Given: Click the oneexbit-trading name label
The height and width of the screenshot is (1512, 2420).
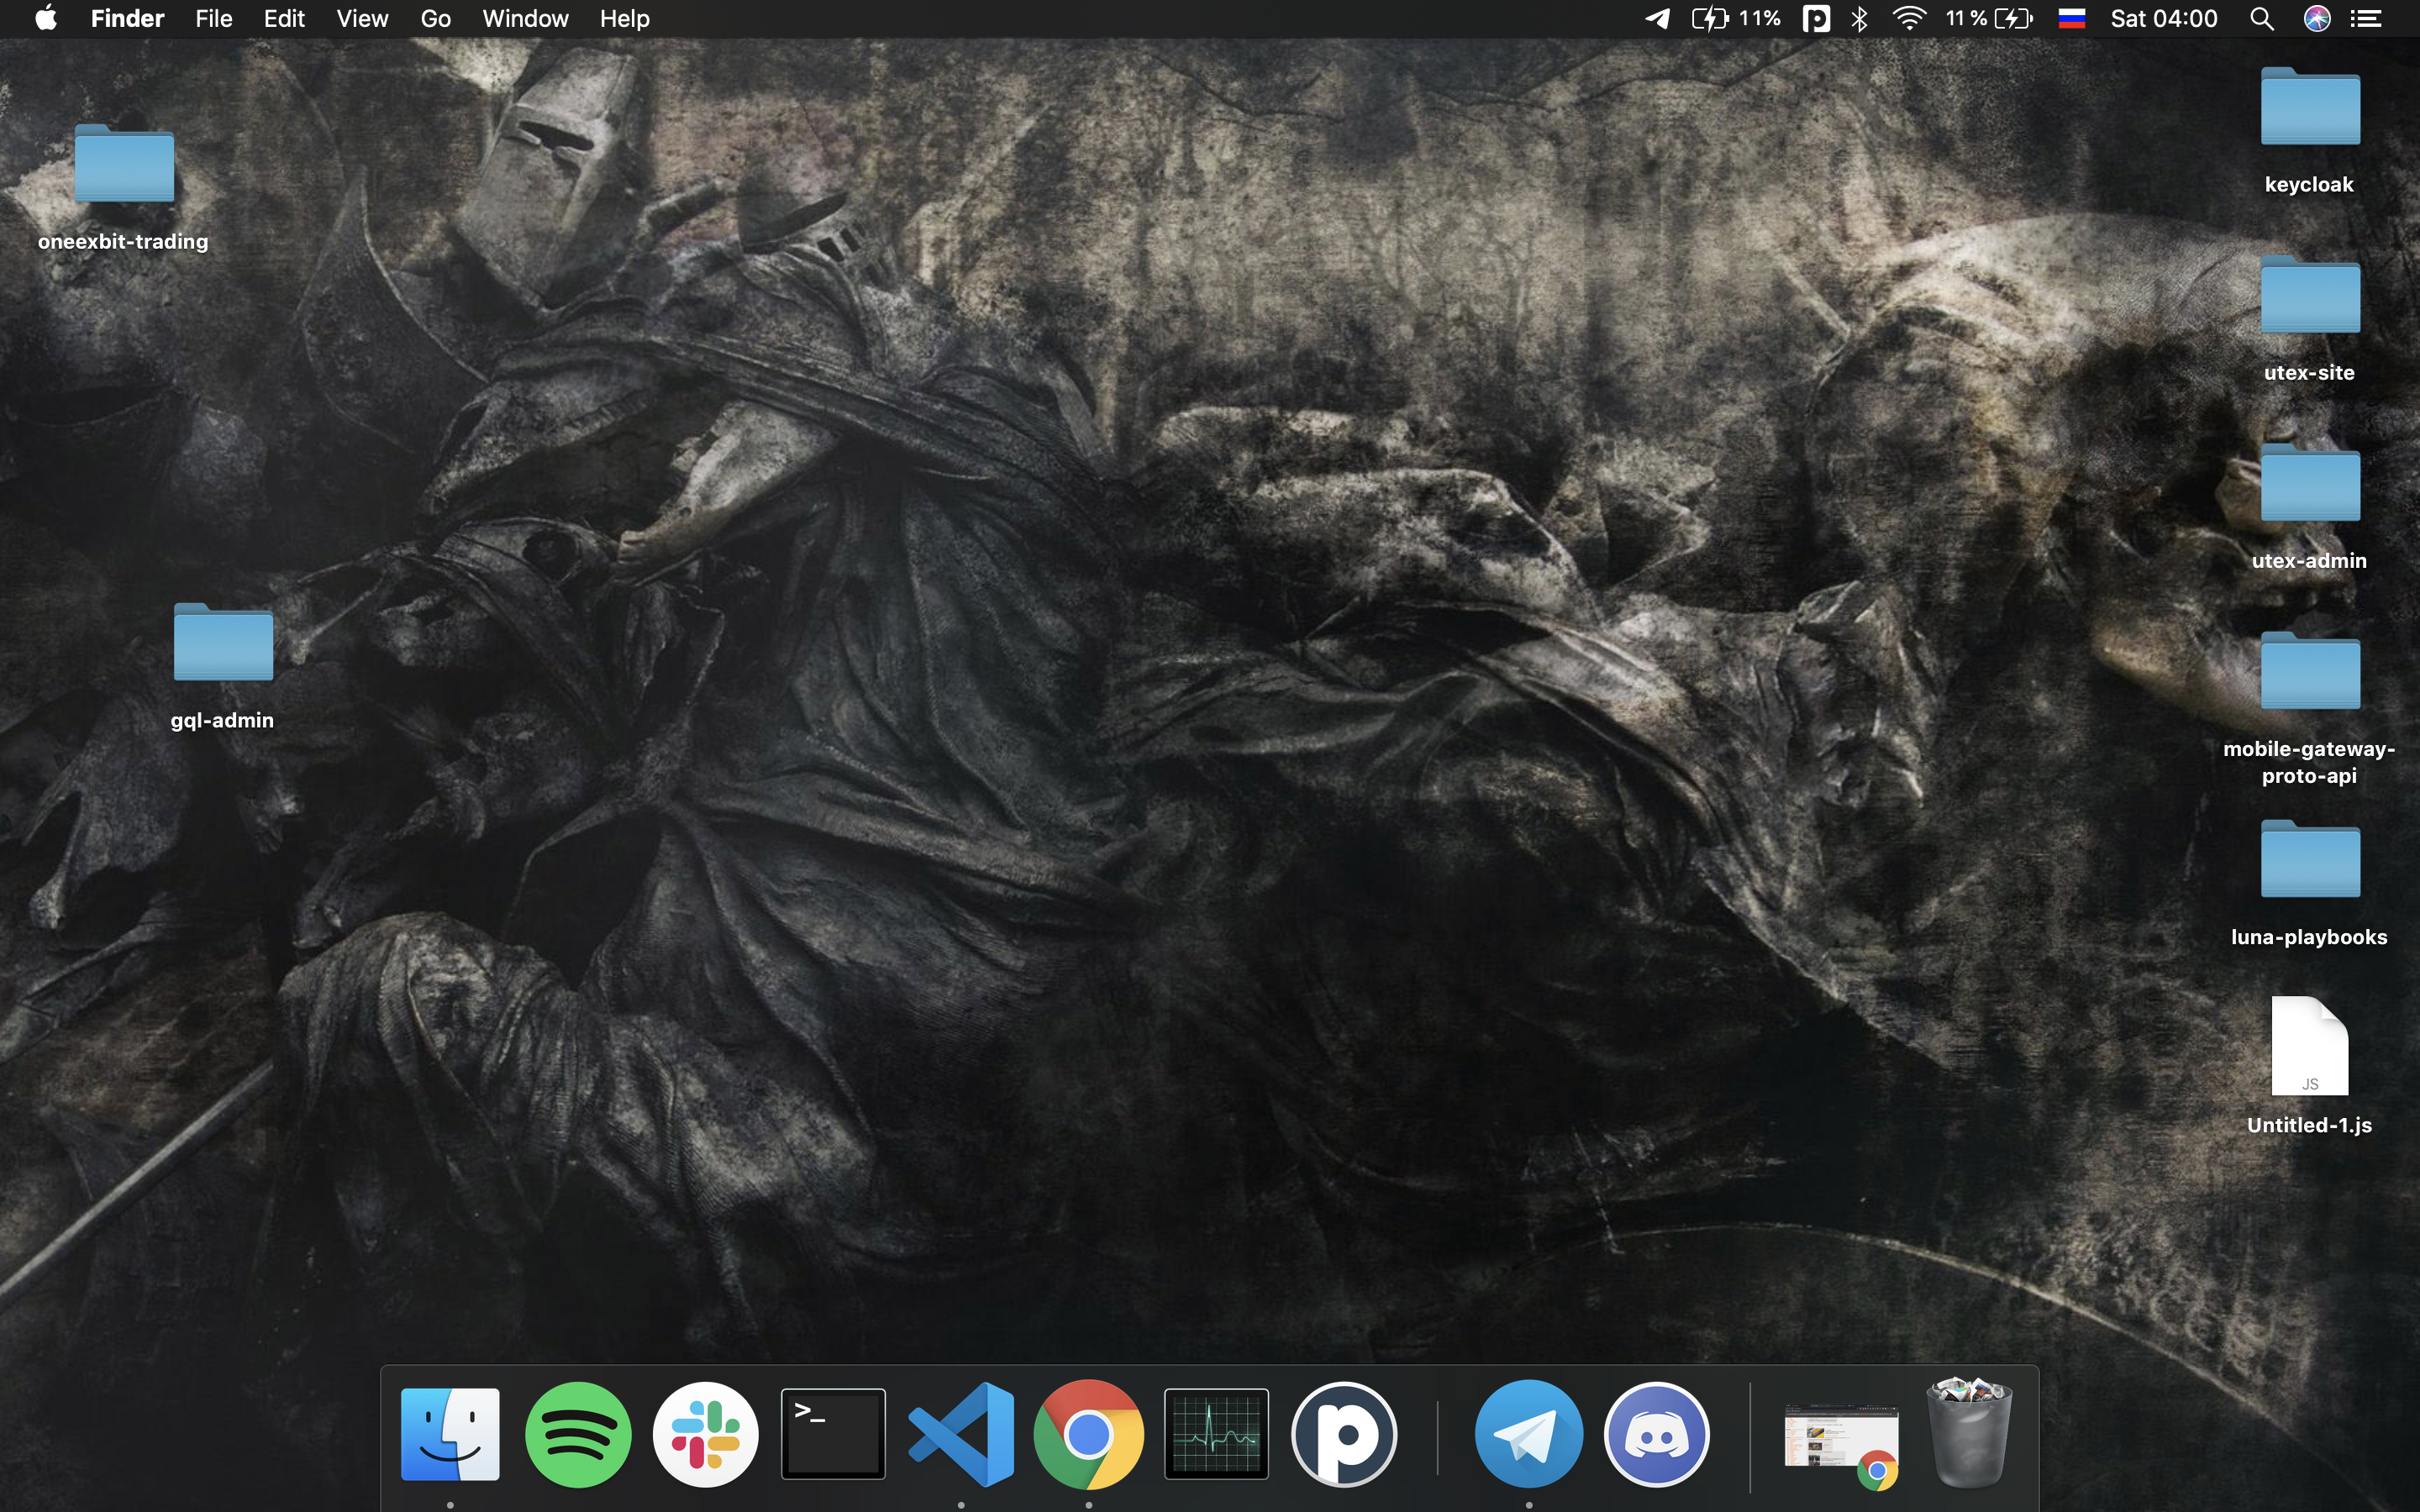Looking at the screenshot, I should (123, 241).
